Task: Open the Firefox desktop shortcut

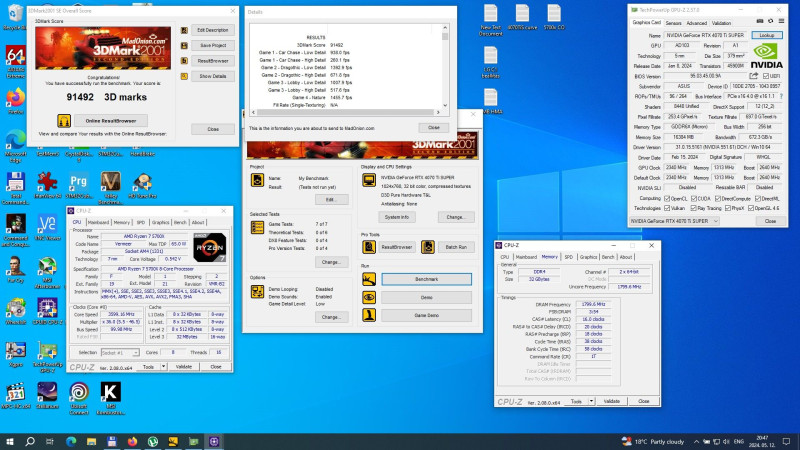Action: click(16, 101)
